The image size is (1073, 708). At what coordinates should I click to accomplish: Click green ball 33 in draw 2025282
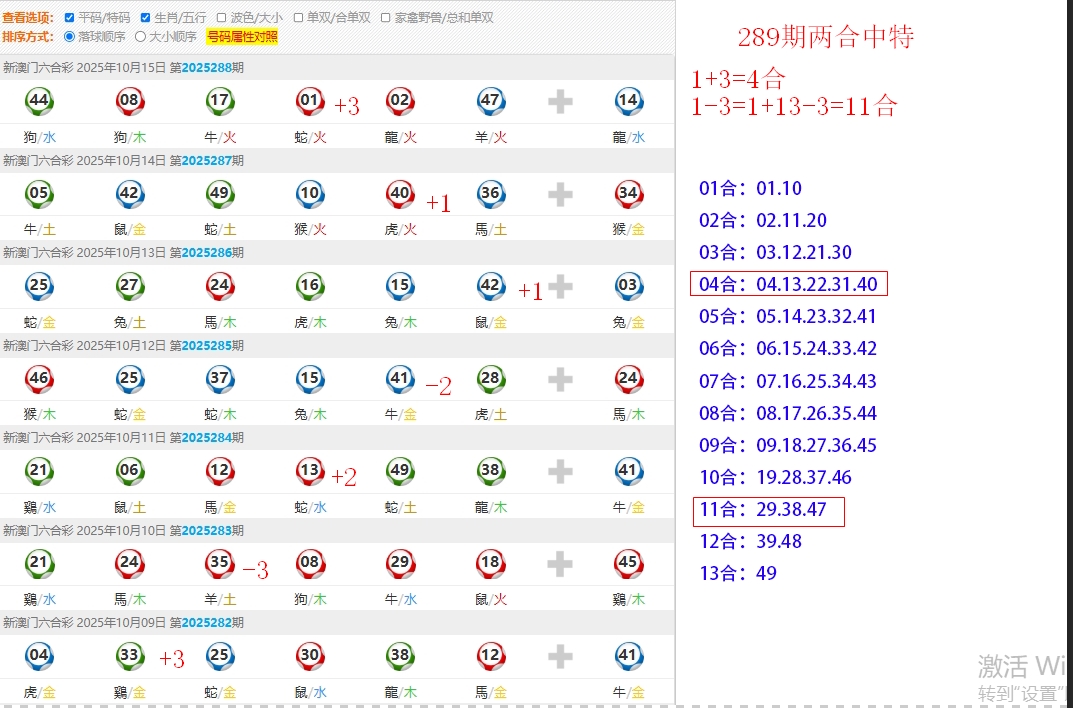[129, 656]
